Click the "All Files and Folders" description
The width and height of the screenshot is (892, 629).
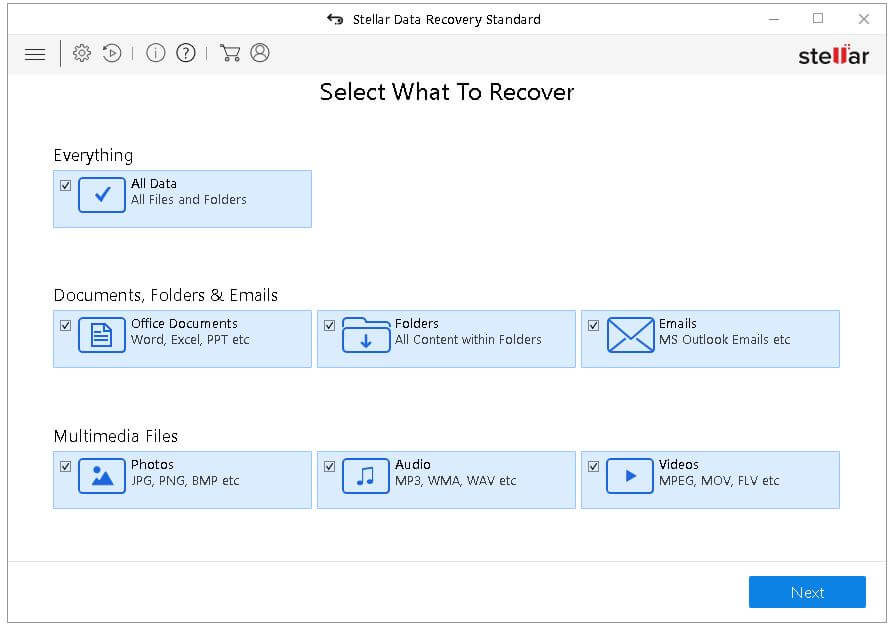pos(189,200)
